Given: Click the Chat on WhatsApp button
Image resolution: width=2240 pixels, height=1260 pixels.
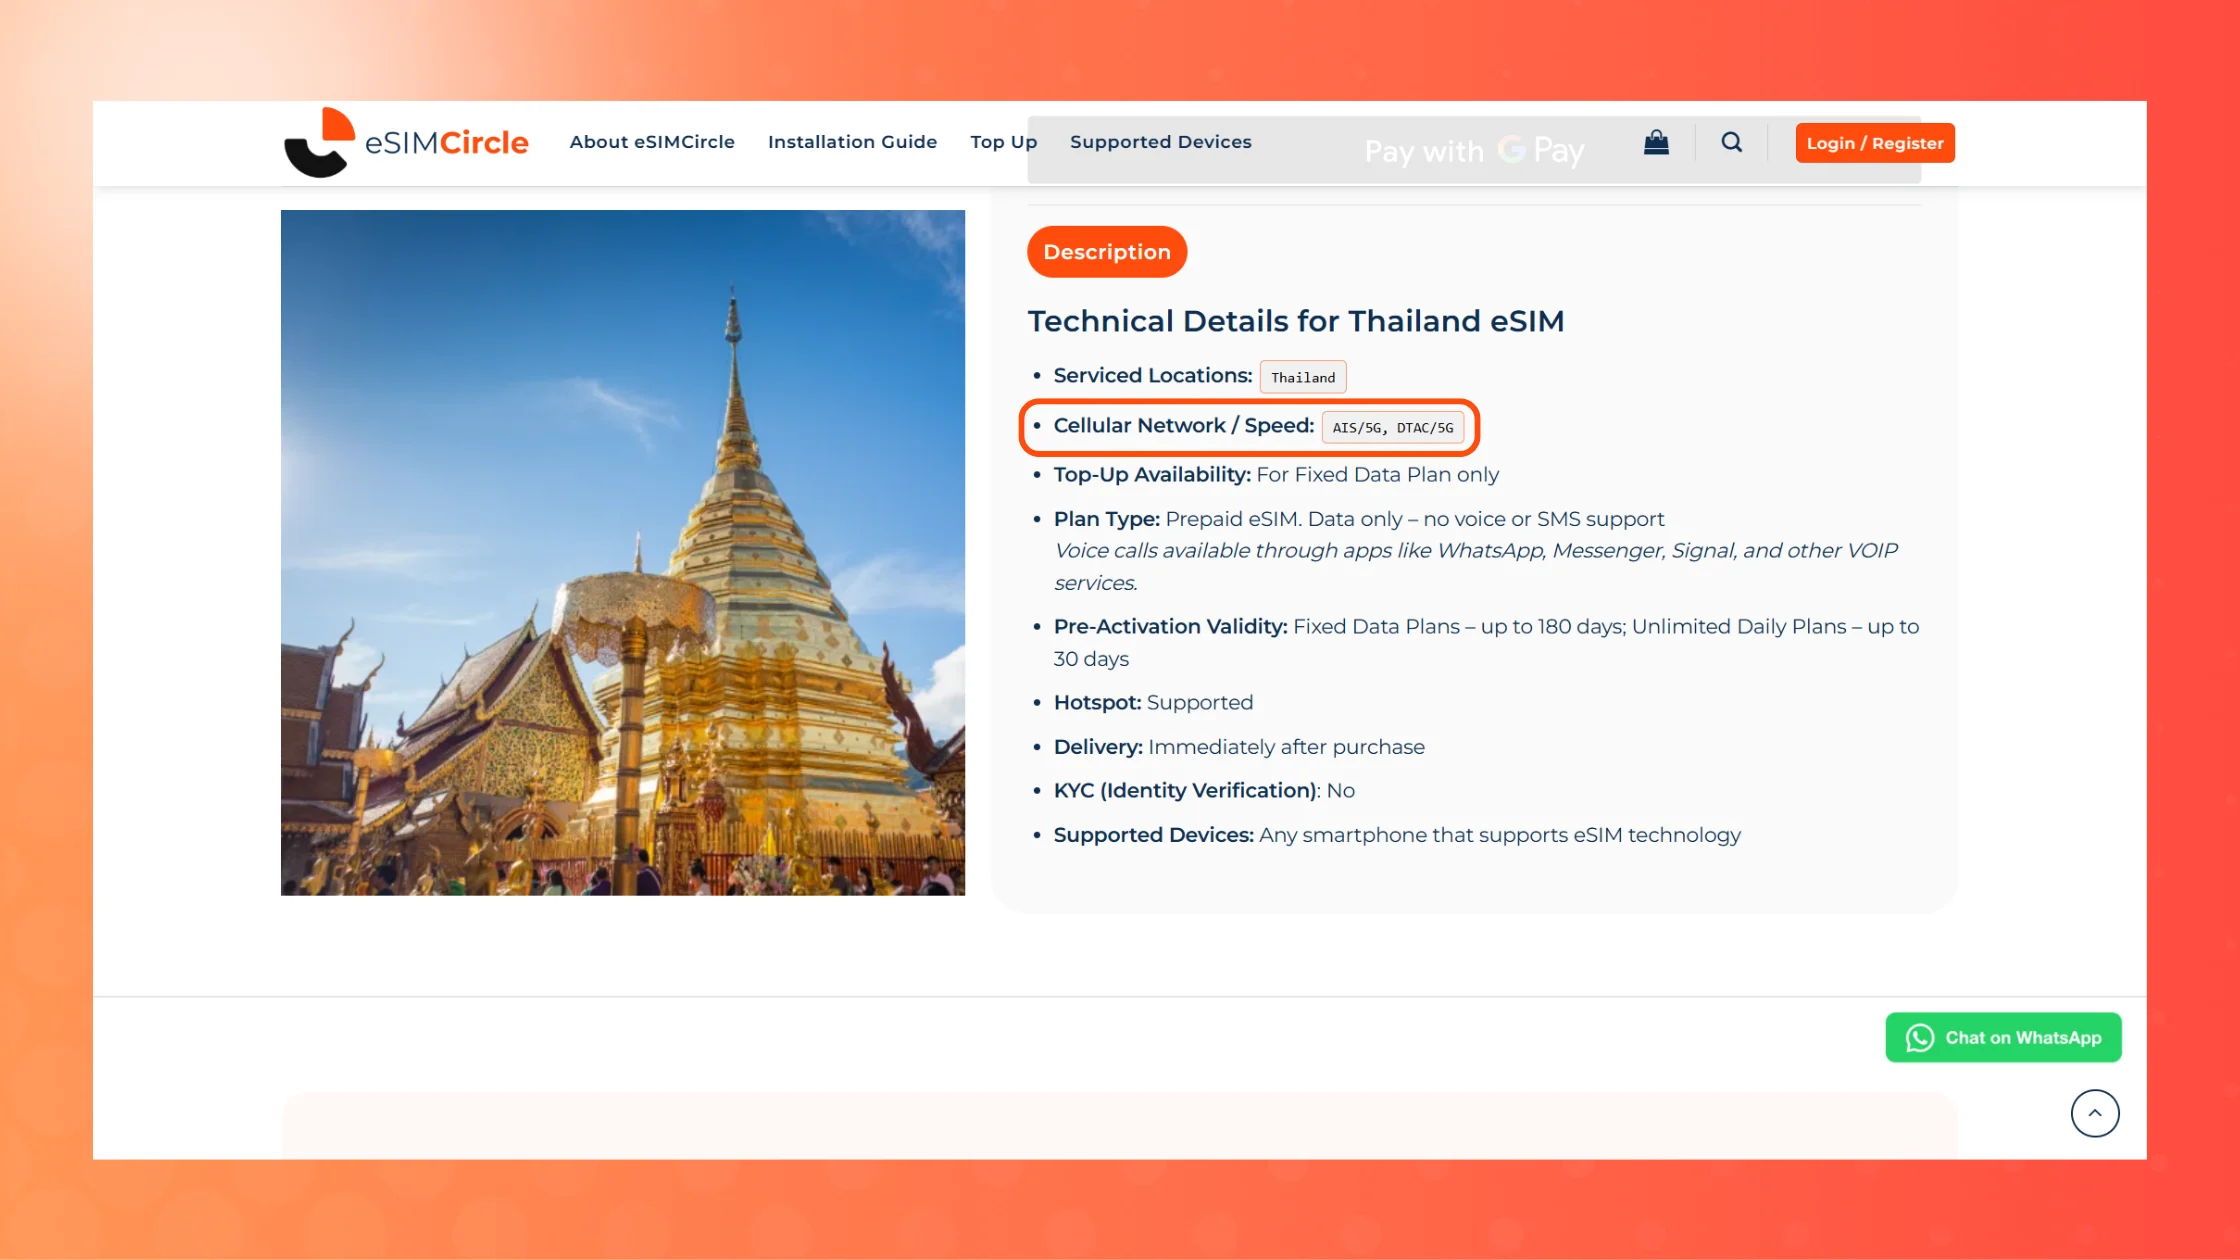Looking at the screenshot, I should (2003, 1038).
